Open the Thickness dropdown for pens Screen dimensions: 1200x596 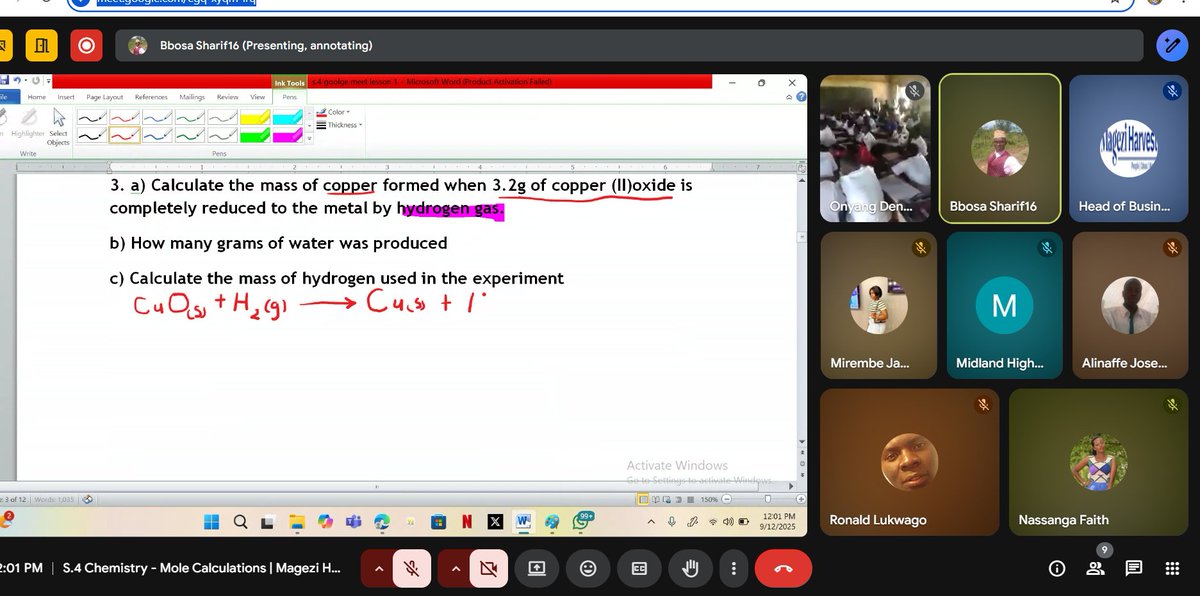point(344,127)
